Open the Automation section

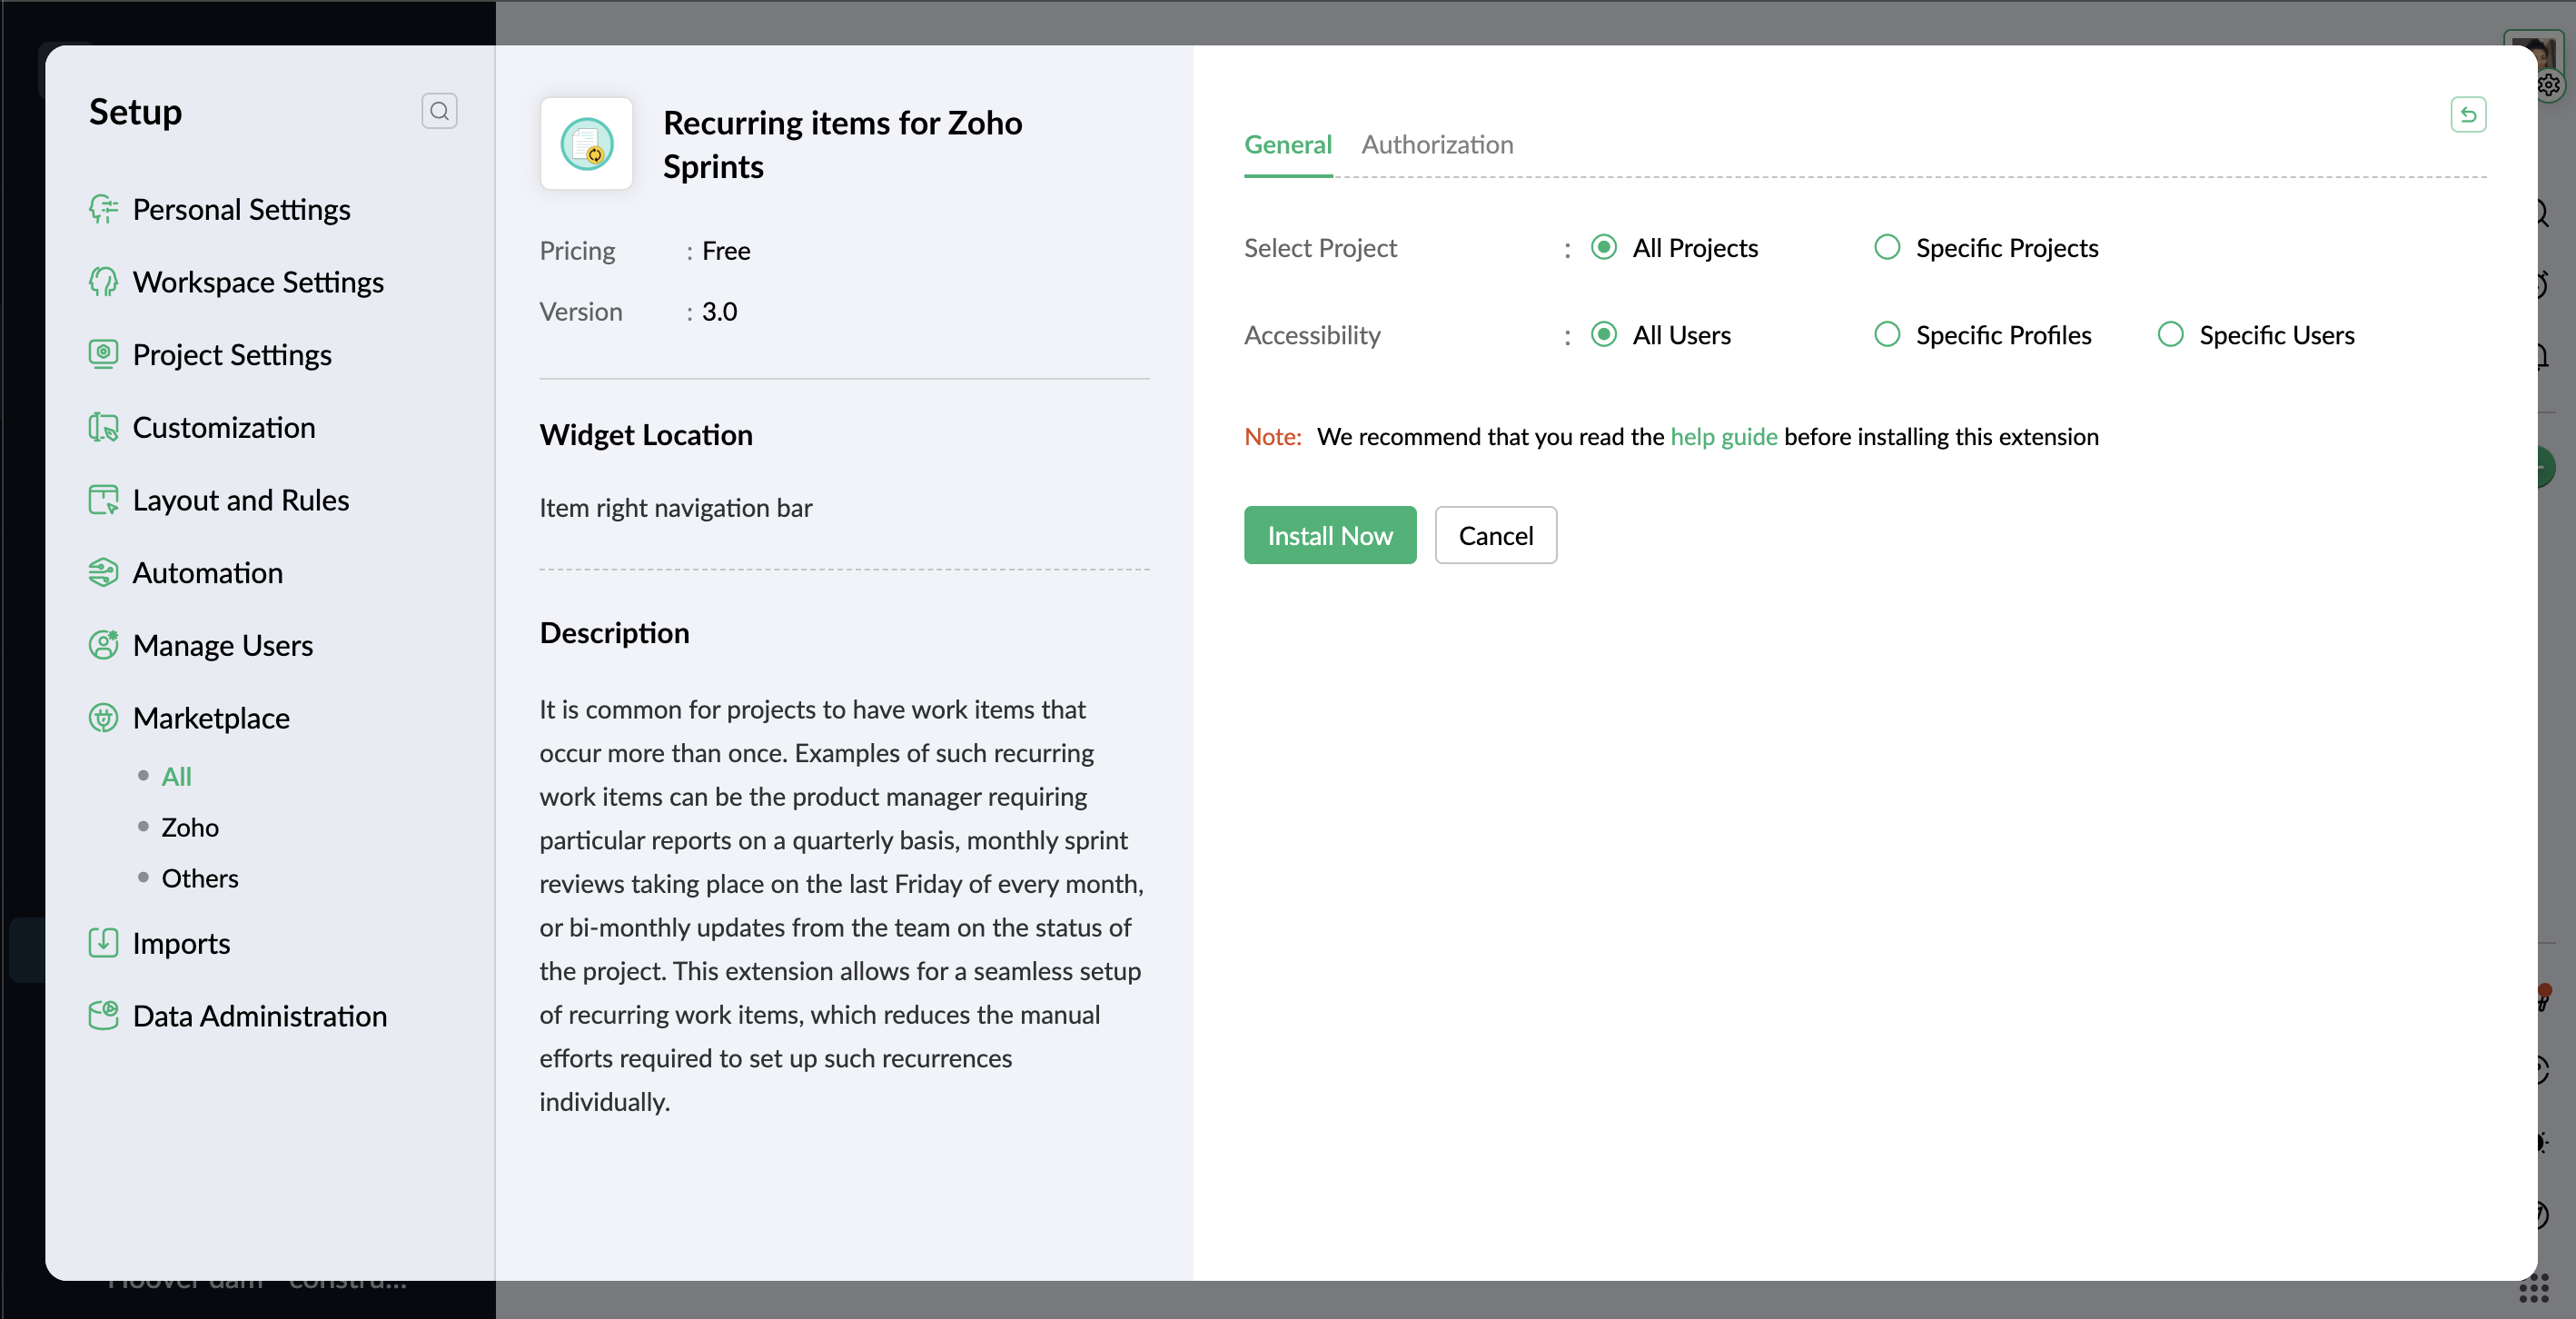tap(208, 572)
